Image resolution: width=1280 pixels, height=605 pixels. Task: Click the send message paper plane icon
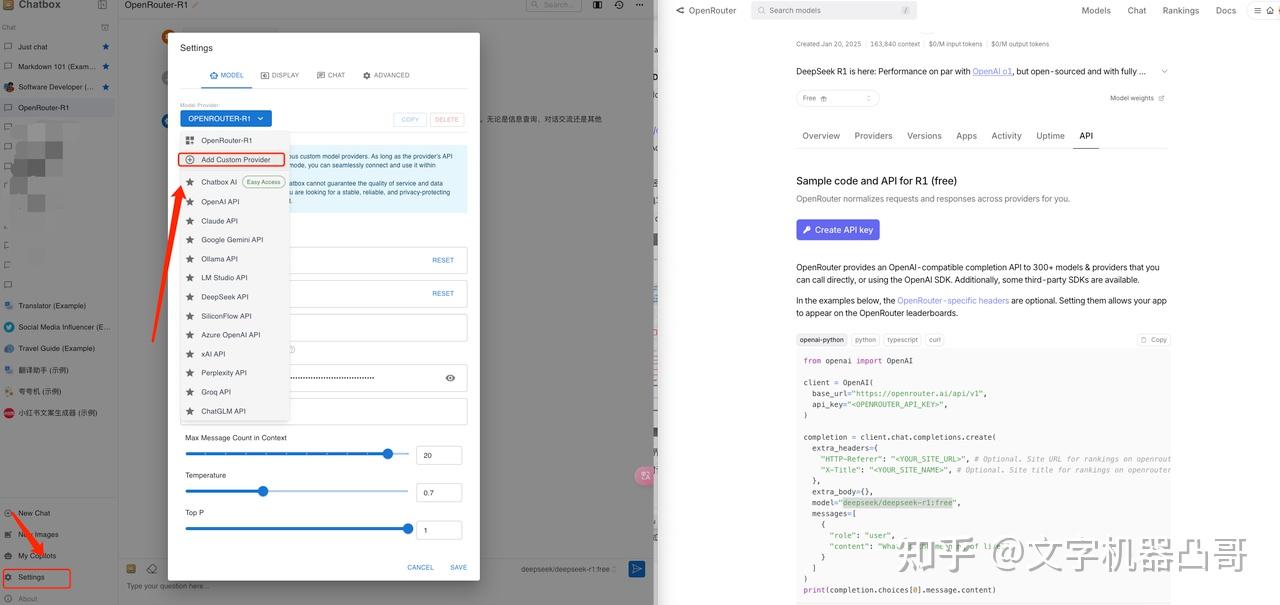click(x=637, y=568)
